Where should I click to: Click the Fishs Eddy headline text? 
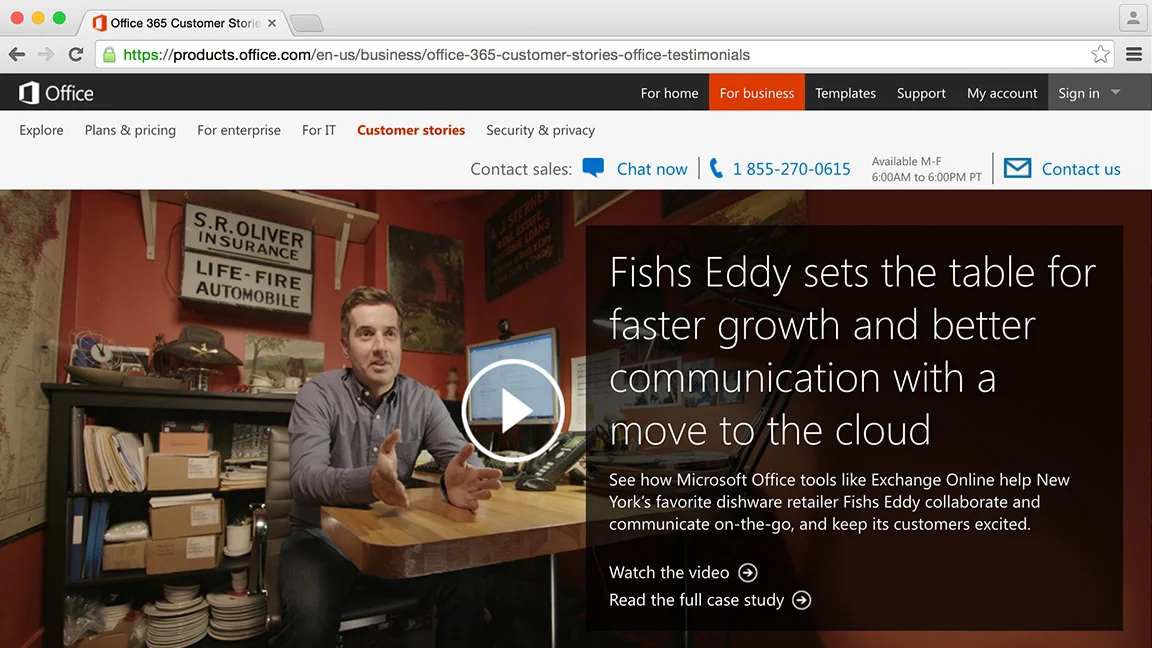[x=852, y=351]
